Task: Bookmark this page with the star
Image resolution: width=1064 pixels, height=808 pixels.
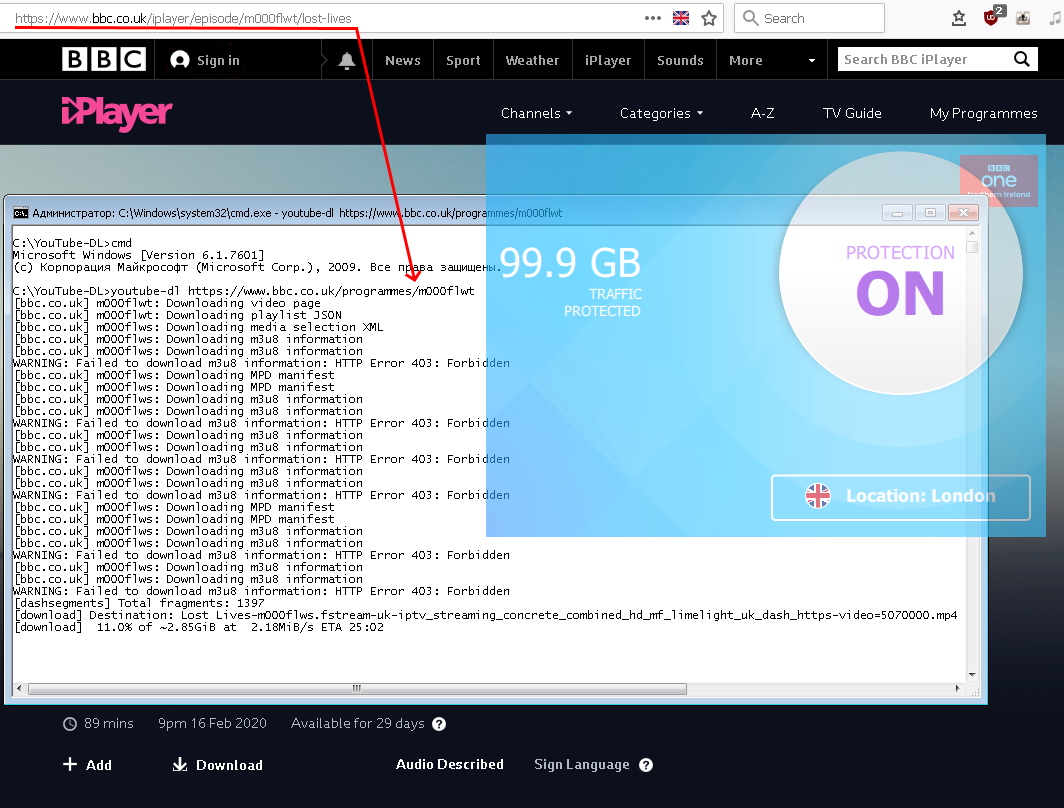Action: coord(709,18)
